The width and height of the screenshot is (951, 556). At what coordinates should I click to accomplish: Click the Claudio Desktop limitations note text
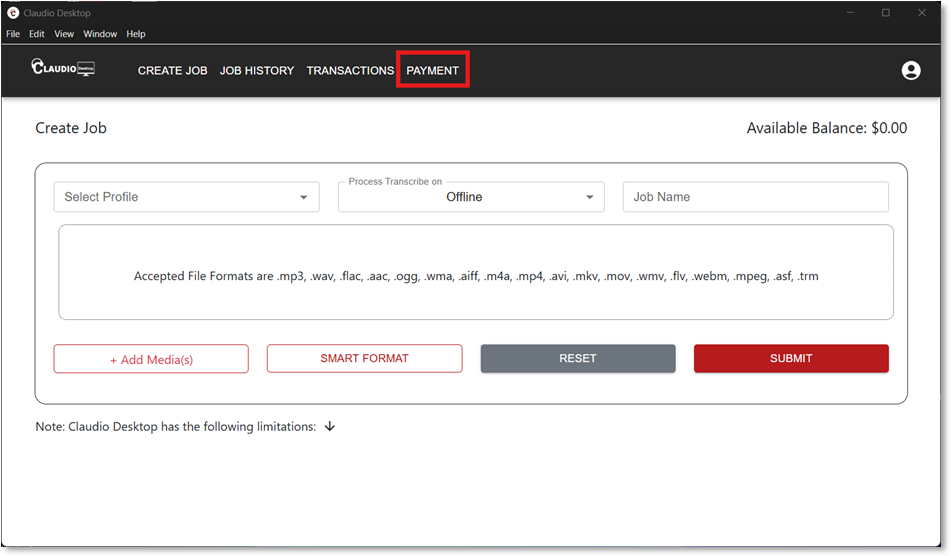(175, 426)
